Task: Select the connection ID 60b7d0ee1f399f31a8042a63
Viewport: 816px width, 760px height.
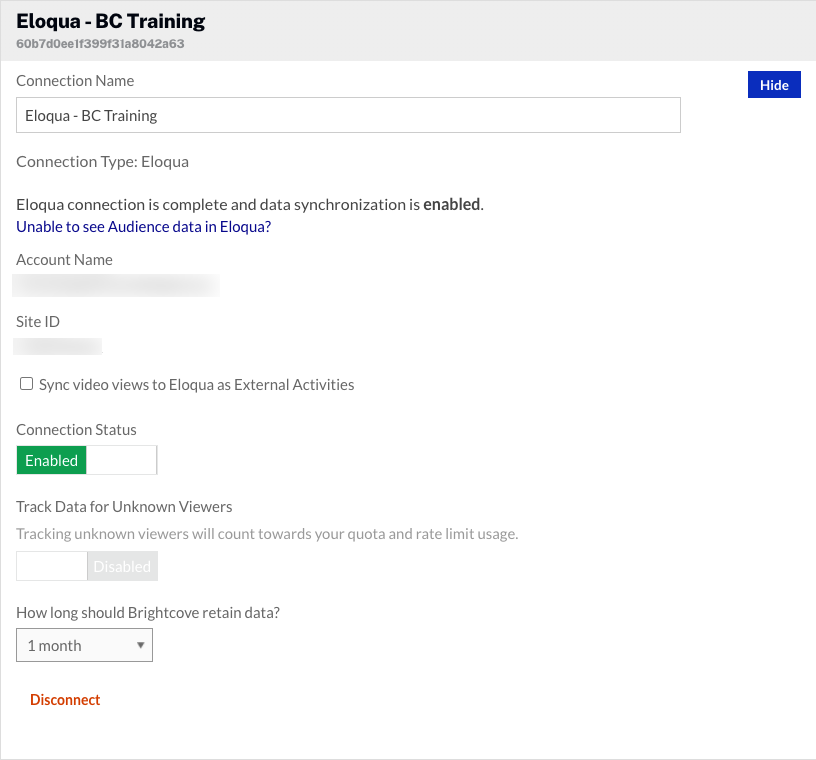Action: coord(100,44)
